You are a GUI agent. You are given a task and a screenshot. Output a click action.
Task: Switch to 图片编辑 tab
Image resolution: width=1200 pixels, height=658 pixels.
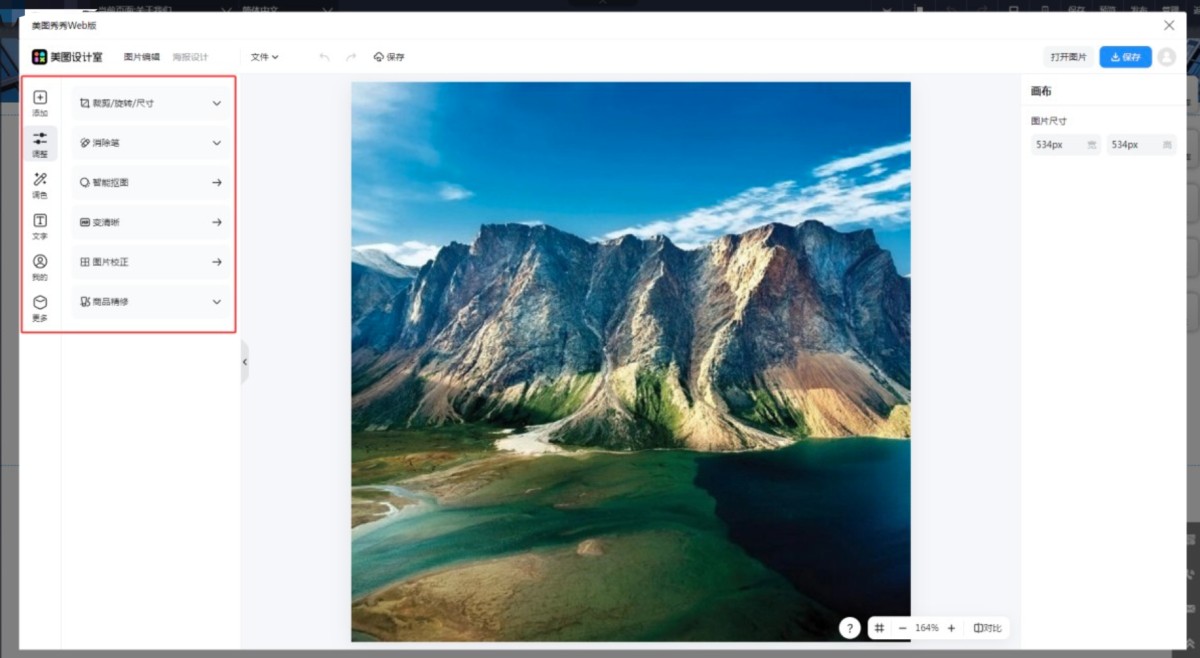point(142,57)
